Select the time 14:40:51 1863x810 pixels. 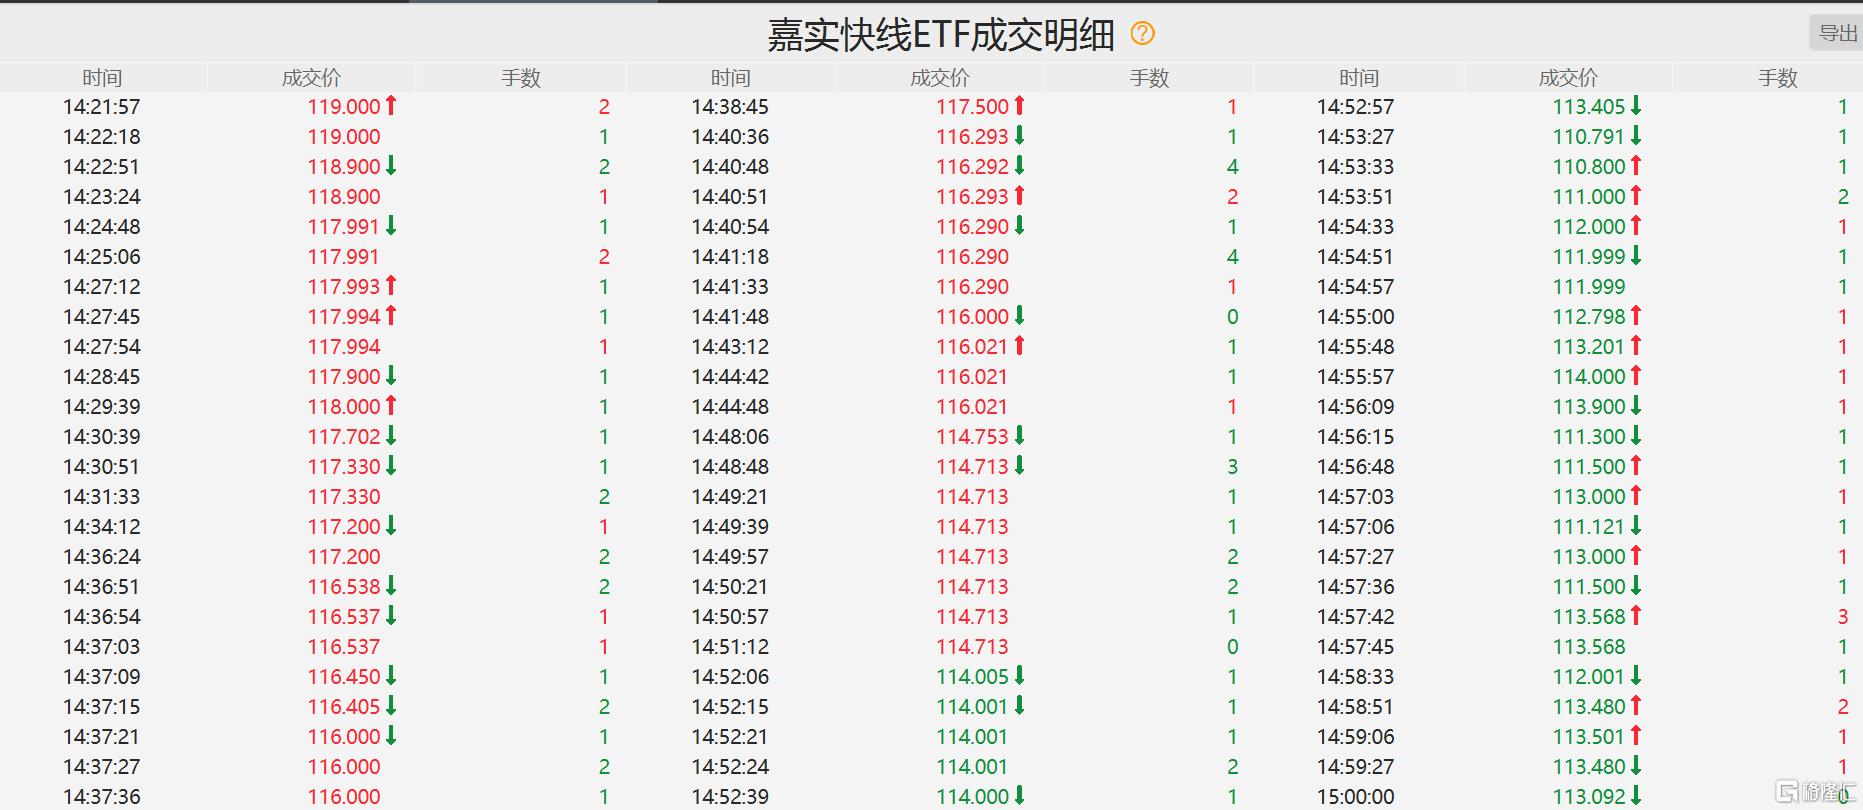(730, 197)
